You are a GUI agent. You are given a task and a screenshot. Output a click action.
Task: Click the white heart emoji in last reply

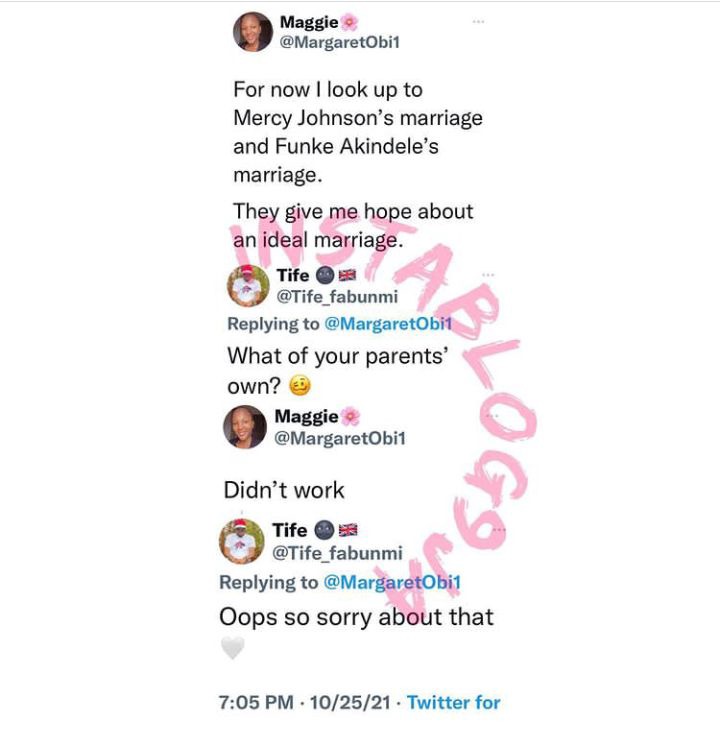tap(232, 648)
